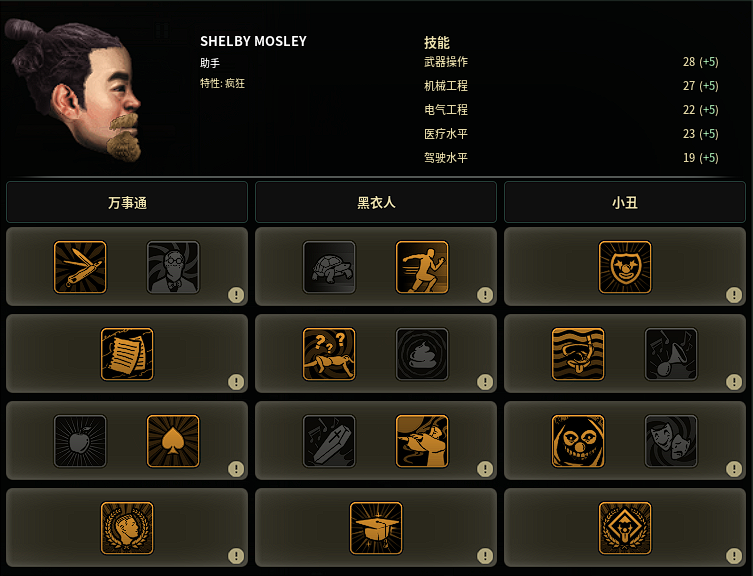
Task: Select the snorkel mask talent icon
Action: (578, 354)
